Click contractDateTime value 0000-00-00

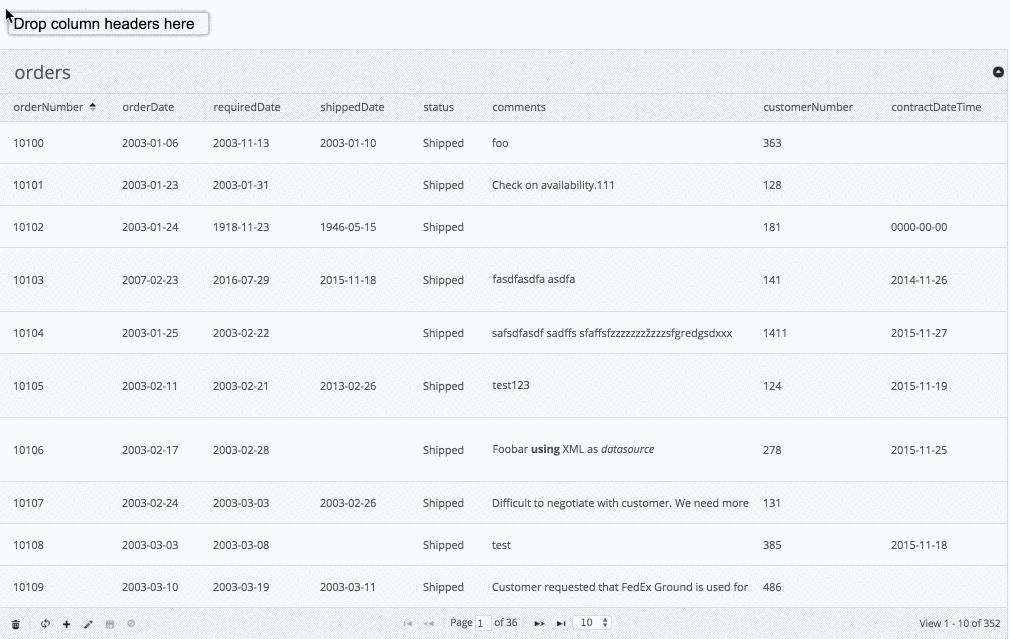[x=919, y=227]
